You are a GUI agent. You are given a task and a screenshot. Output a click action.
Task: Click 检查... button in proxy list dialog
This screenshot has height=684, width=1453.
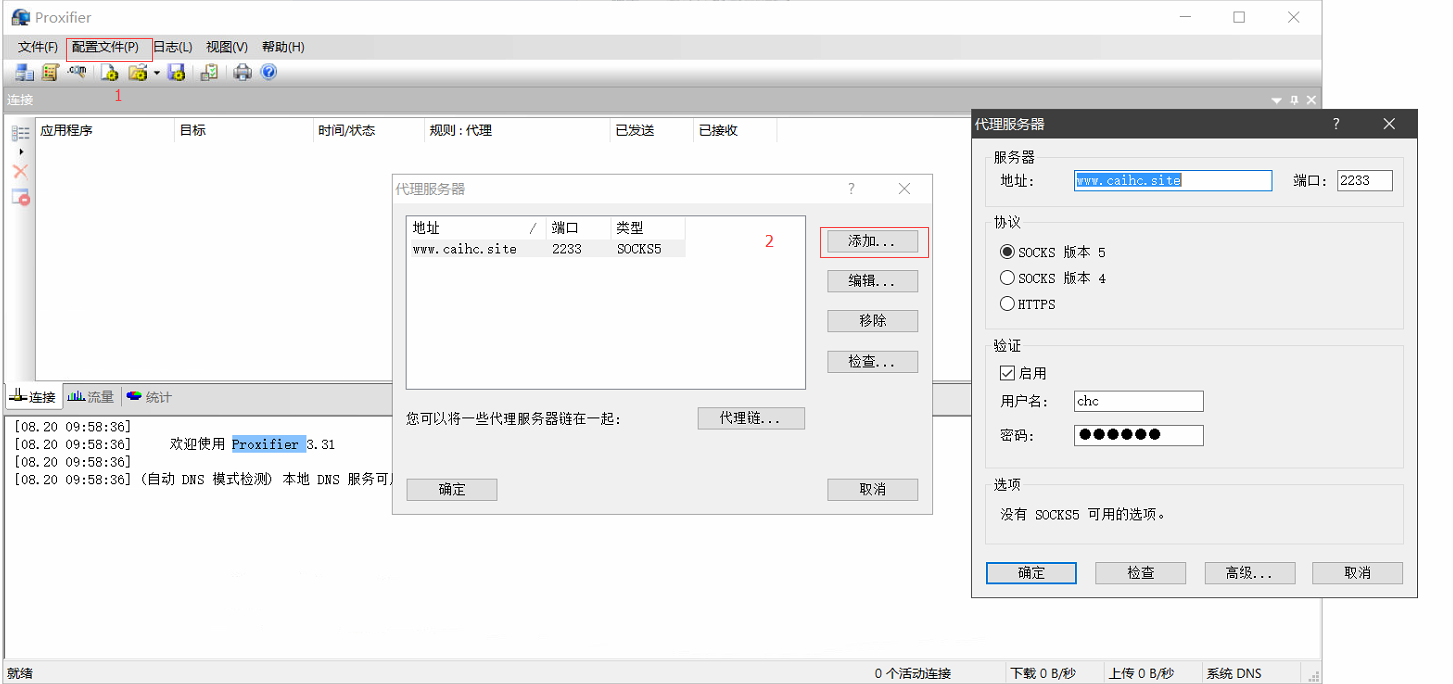(x=872, y=361)
